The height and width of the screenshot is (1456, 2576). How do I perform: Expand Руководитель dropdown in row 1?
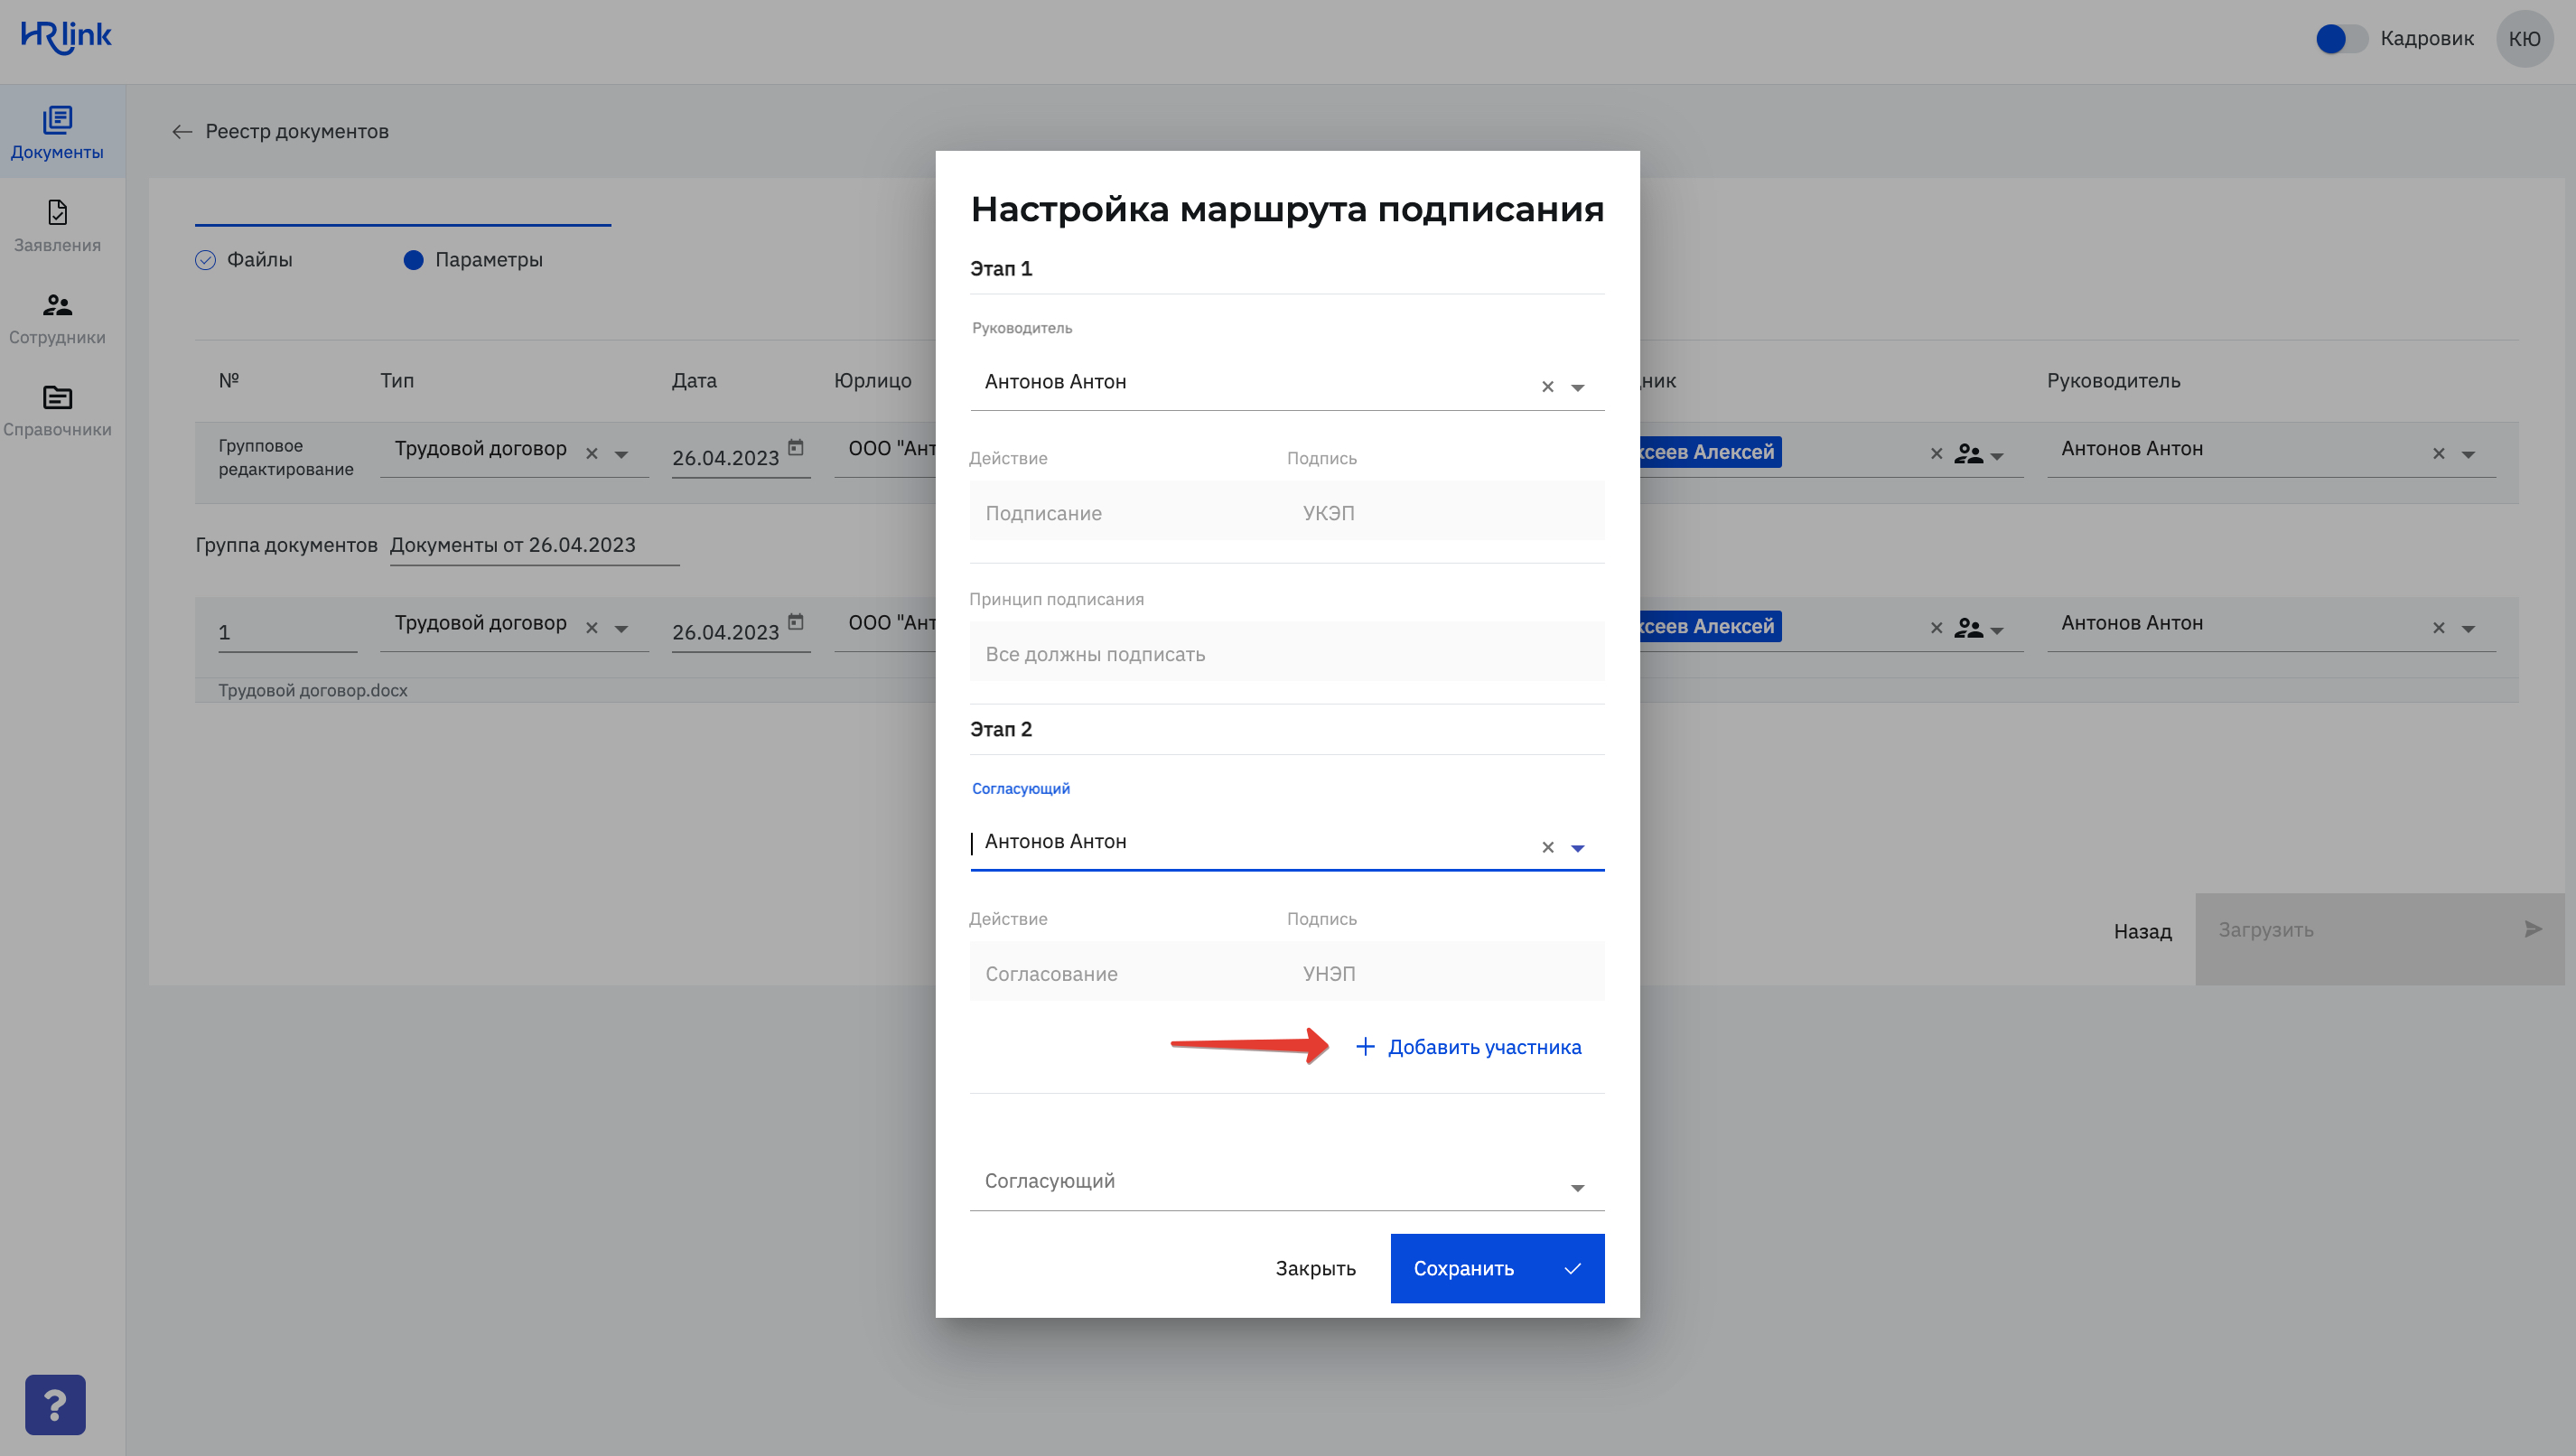2468,629
